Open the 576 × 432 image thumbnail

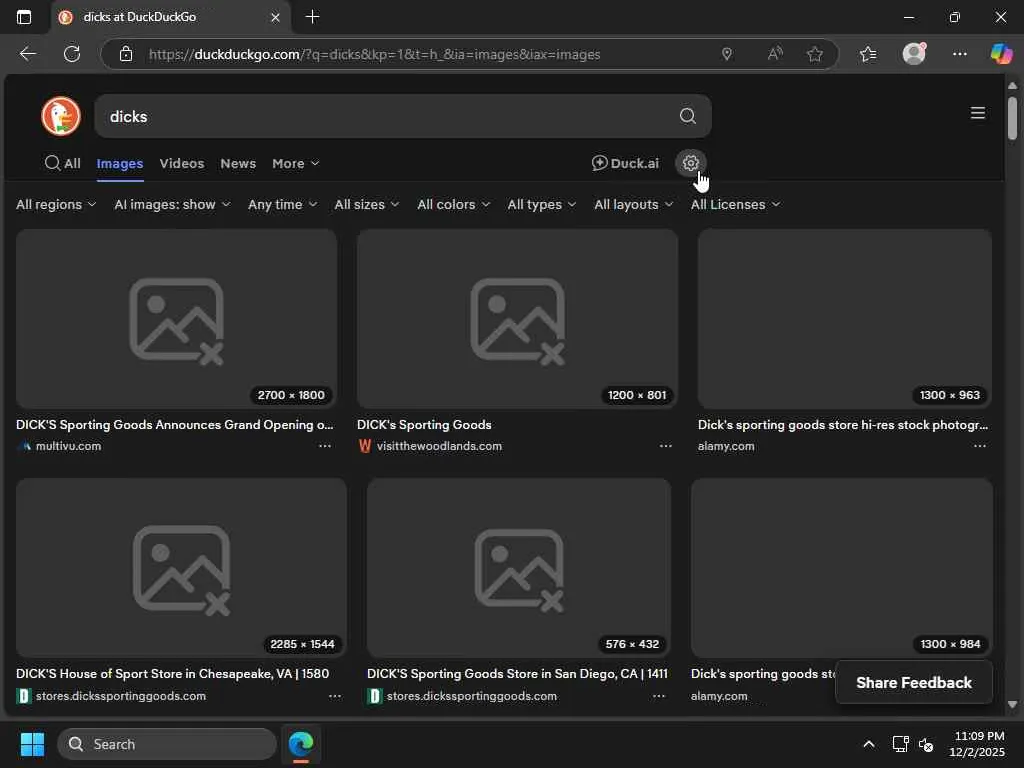[519, 568]
